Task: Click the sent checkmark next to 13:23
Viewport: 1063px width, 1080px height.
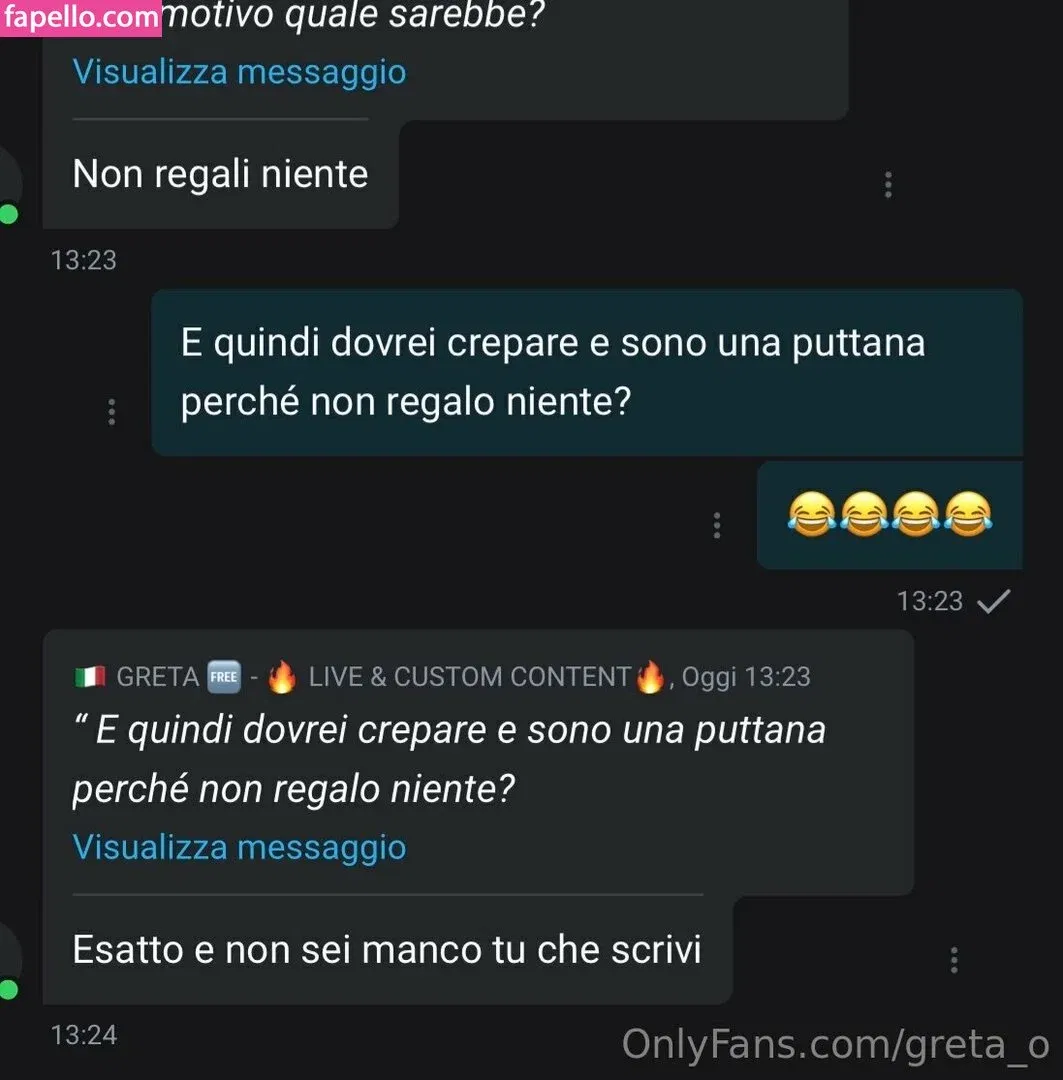Action: [993, 601]
